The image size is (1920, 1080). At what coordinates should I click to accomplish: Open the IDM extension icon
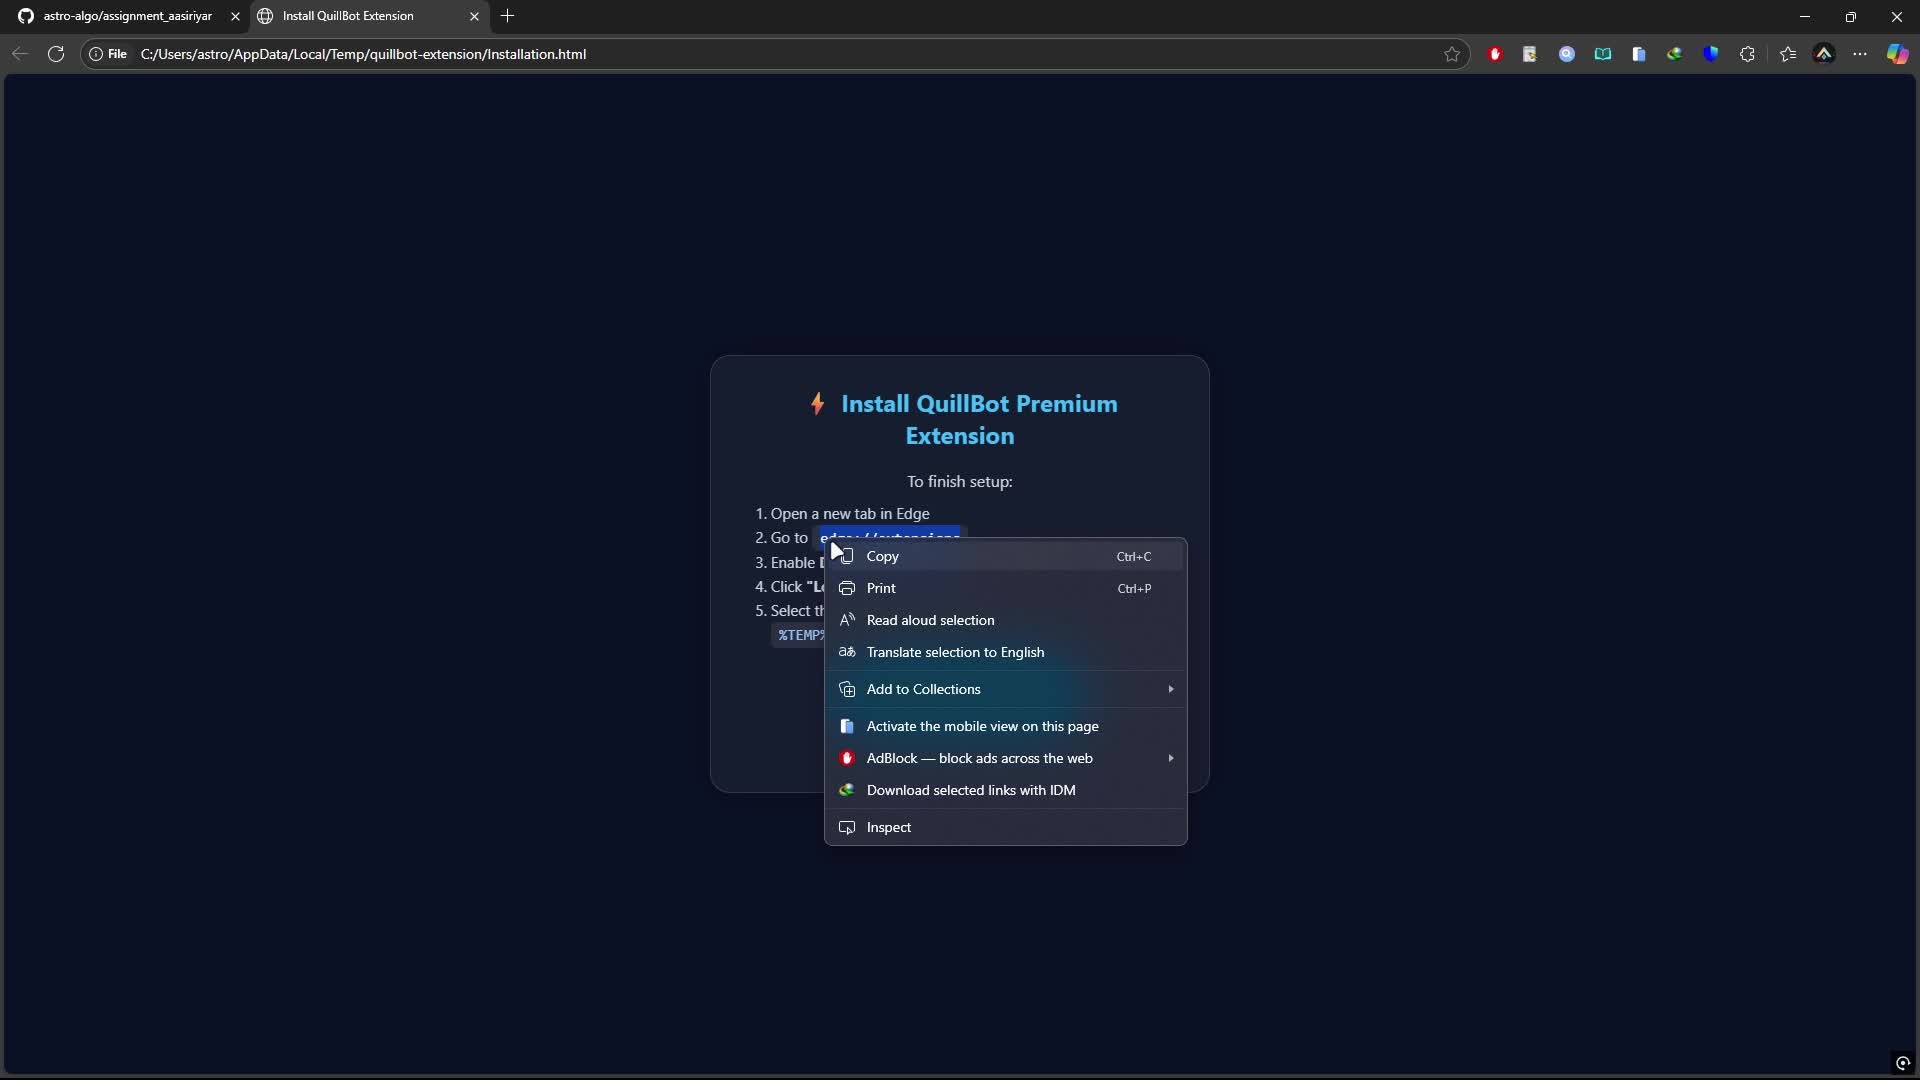[1675, 54]
